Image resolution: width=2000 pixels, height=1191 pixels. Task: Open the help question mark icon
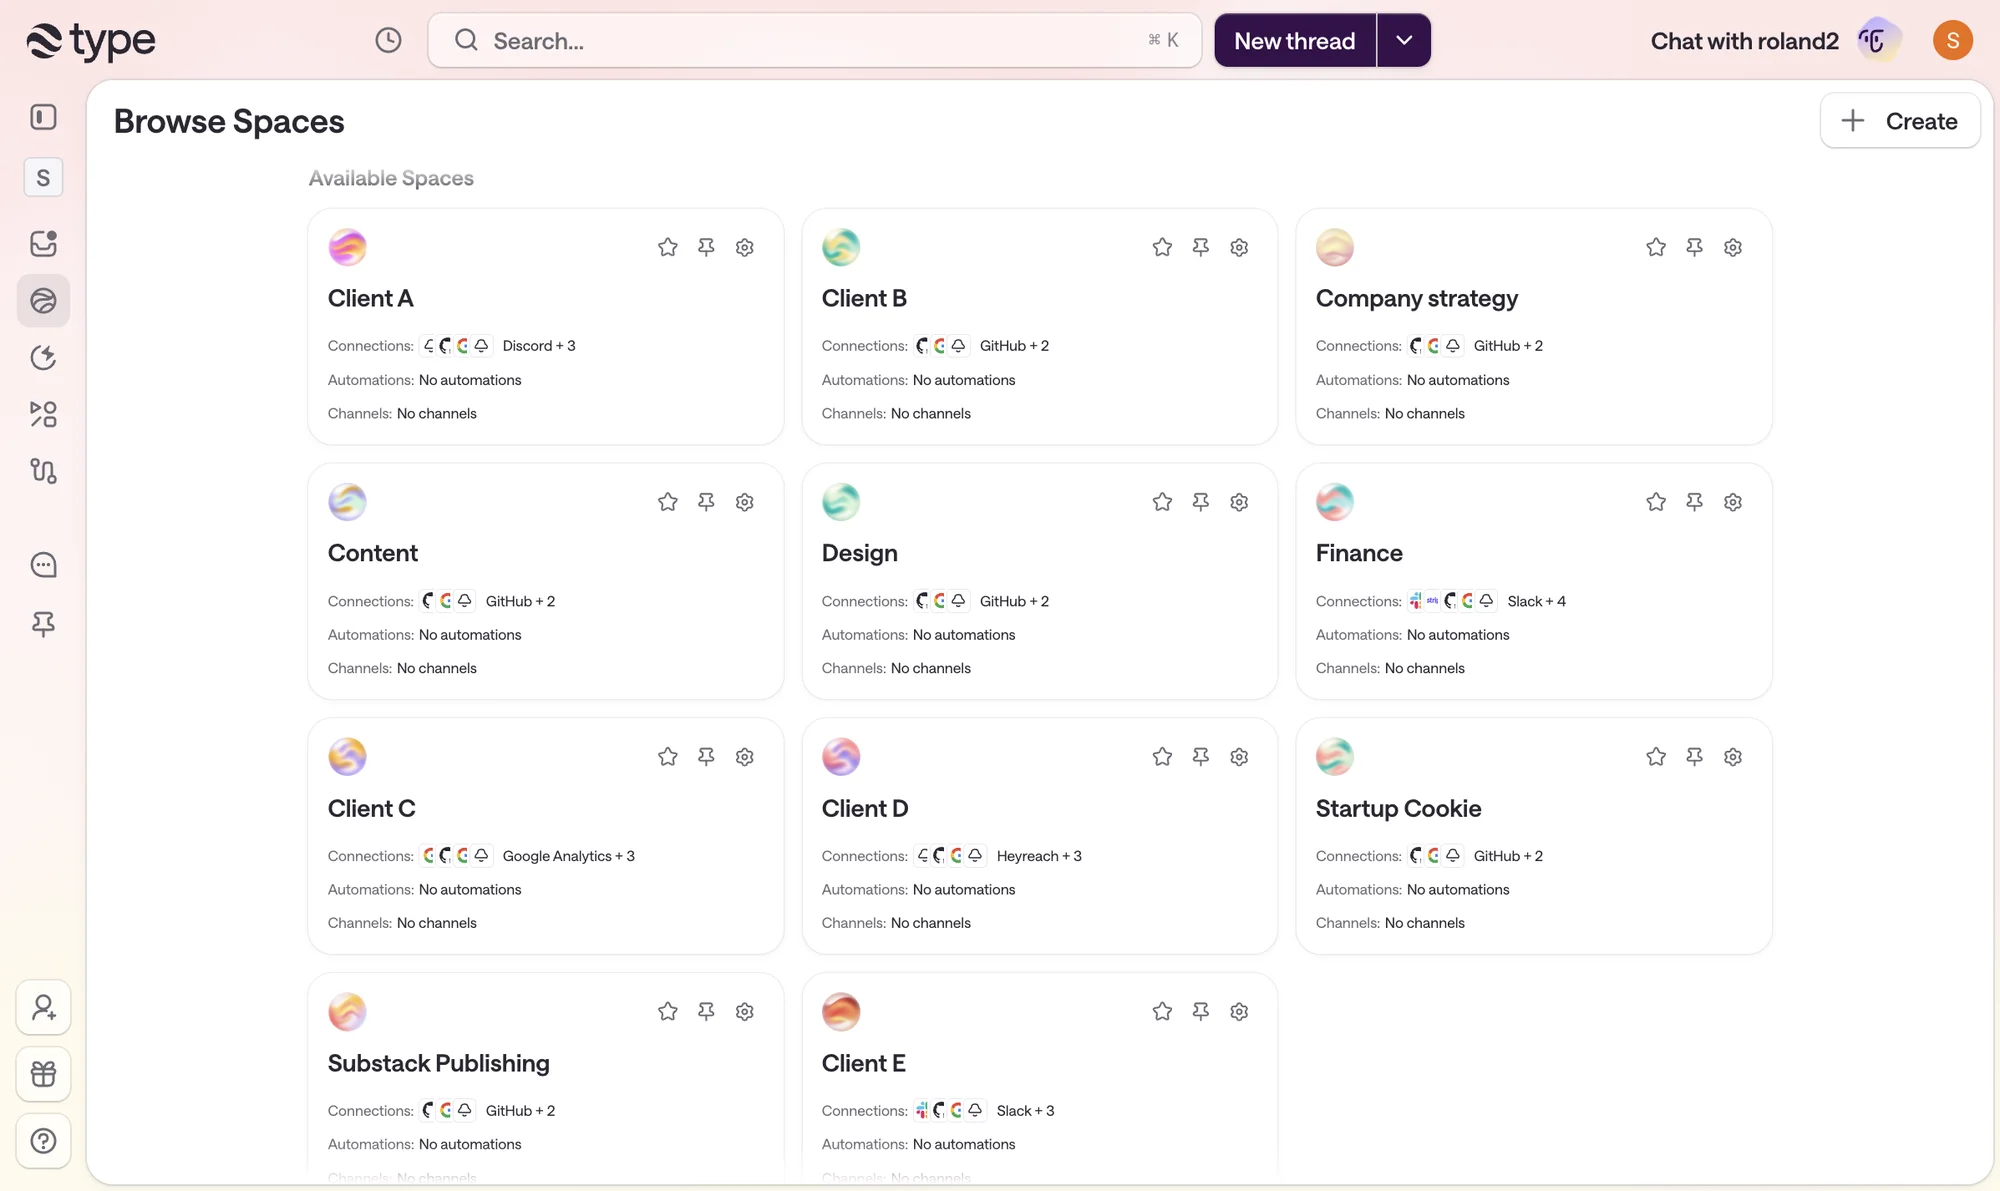[43, 1141]
